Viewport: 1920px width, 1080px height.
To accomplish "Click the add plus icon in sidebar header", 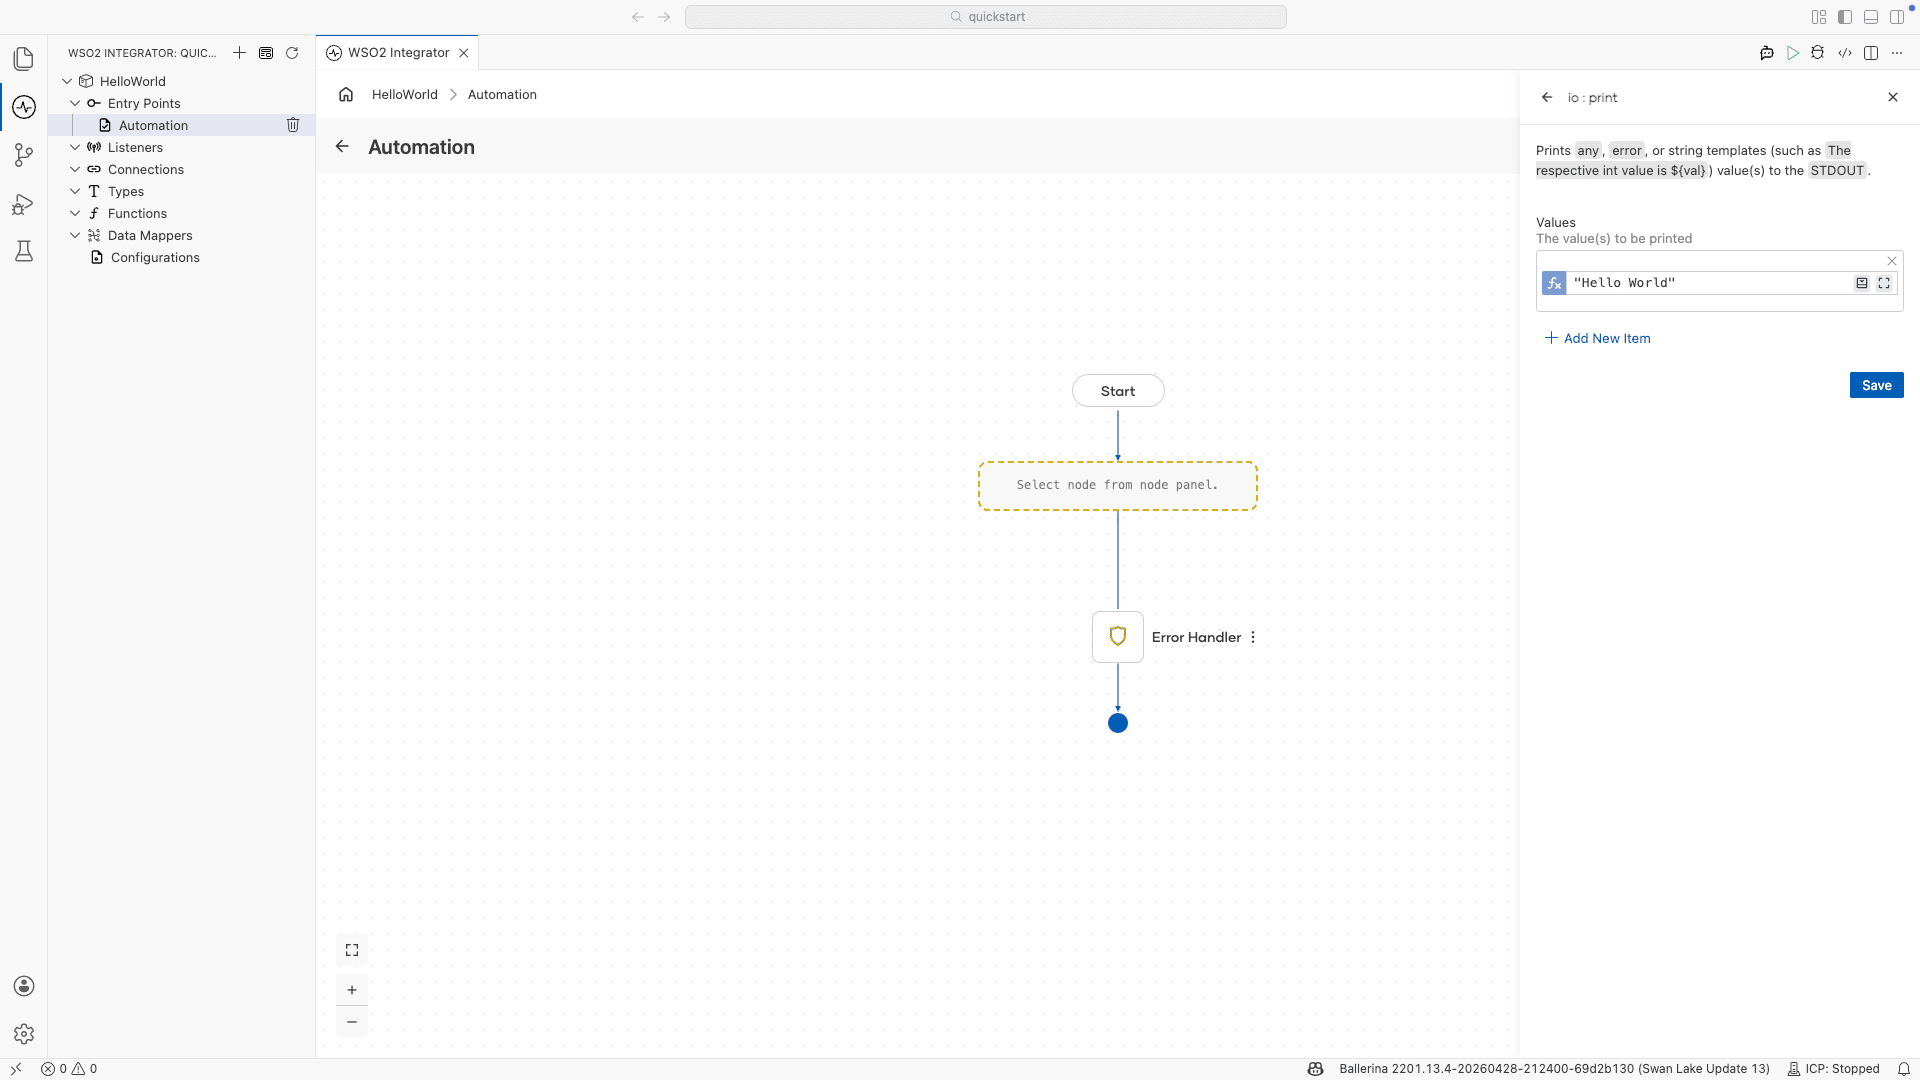I will click(x=239, y=53).
